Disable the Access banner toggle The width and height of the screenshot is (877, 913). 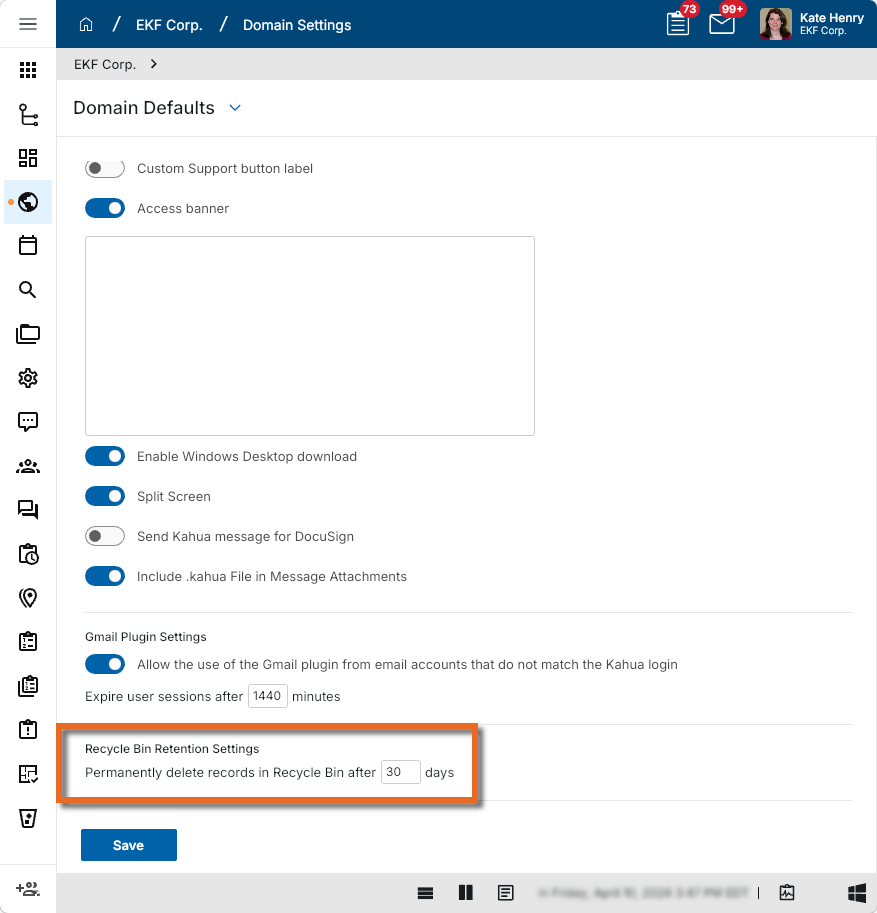tap(105, 209)
